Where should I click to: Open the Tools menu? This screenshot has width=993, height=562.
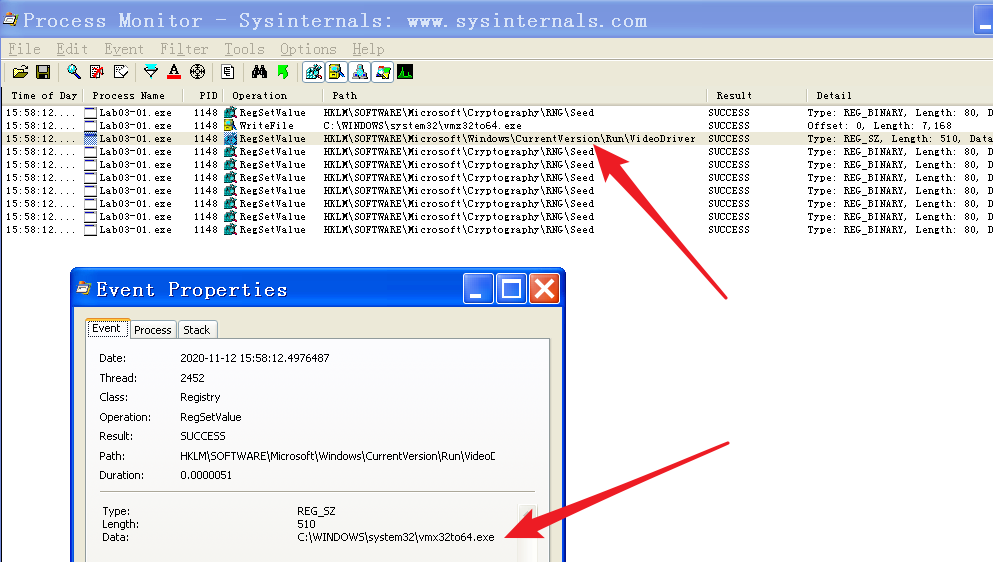(244, 49)
